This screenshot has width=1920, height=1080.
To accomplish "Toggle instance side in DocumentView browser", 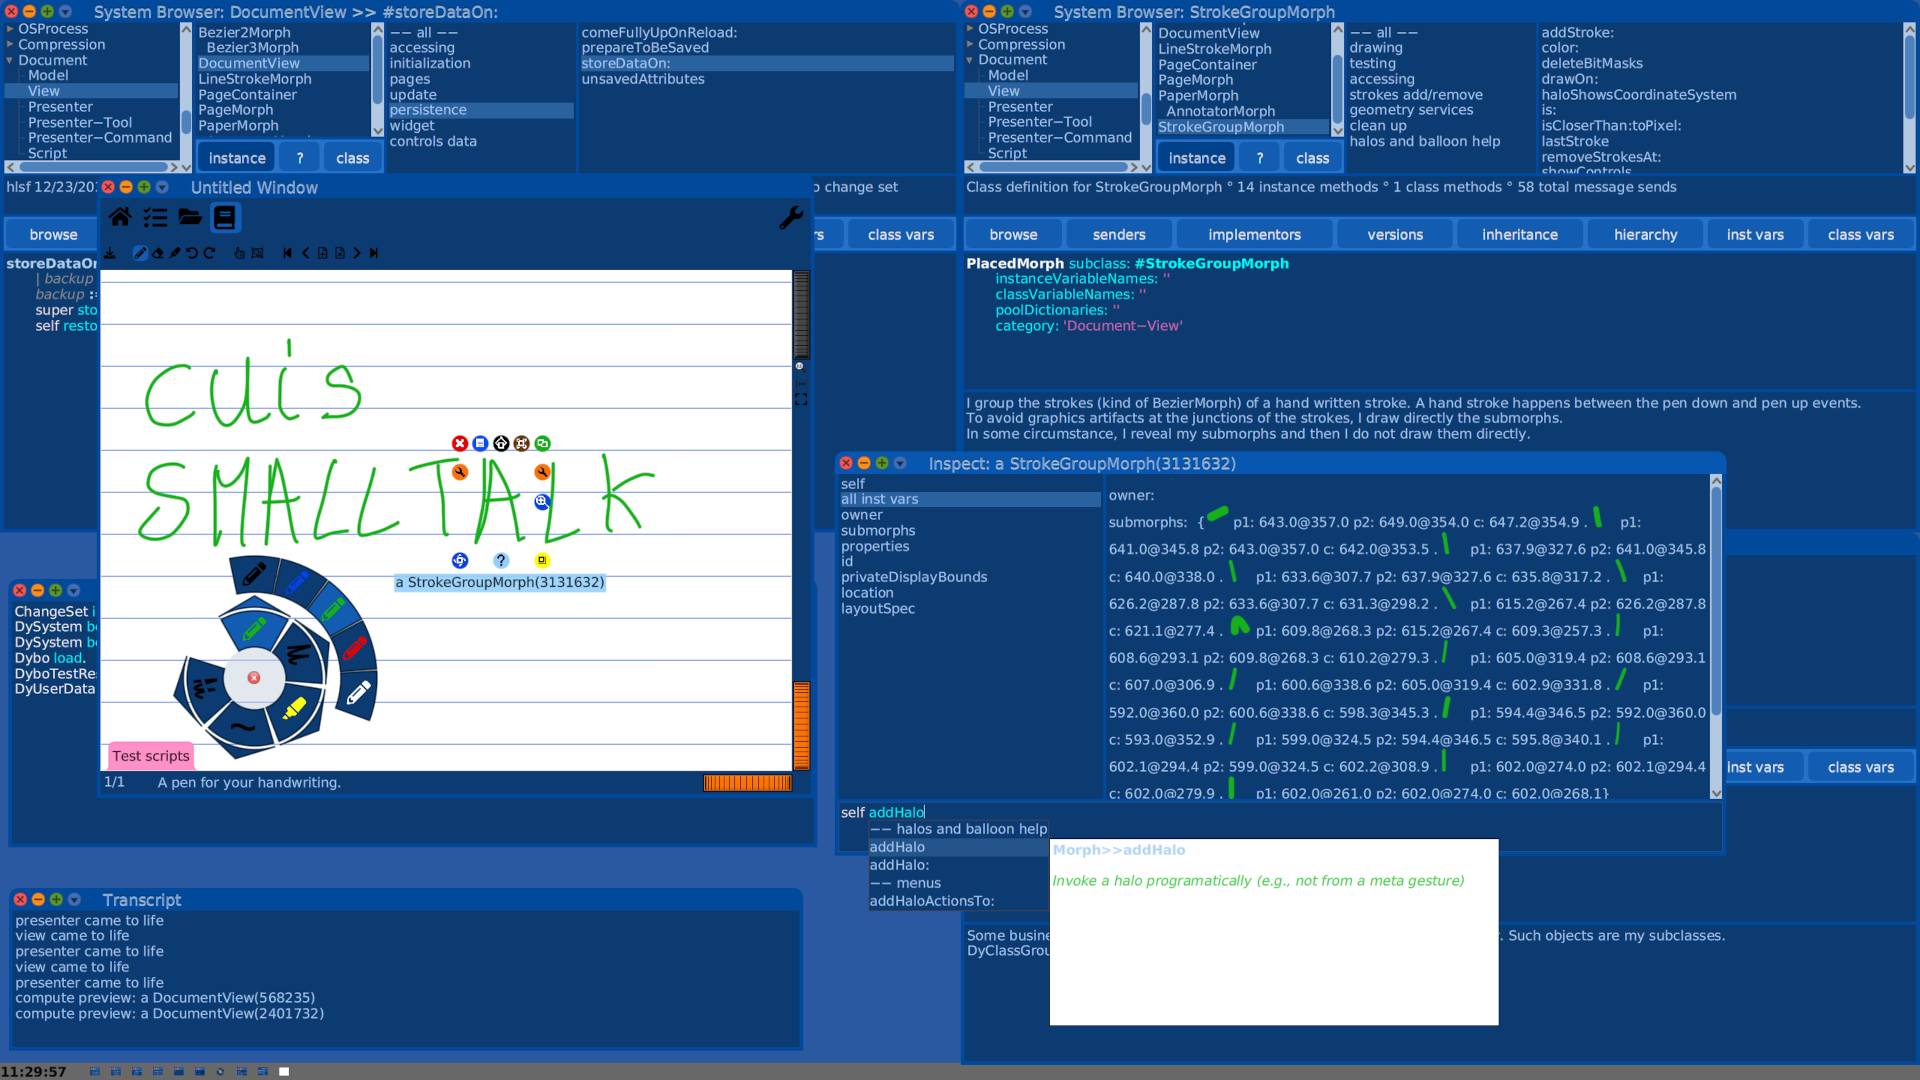I will [x=237, y=158].
